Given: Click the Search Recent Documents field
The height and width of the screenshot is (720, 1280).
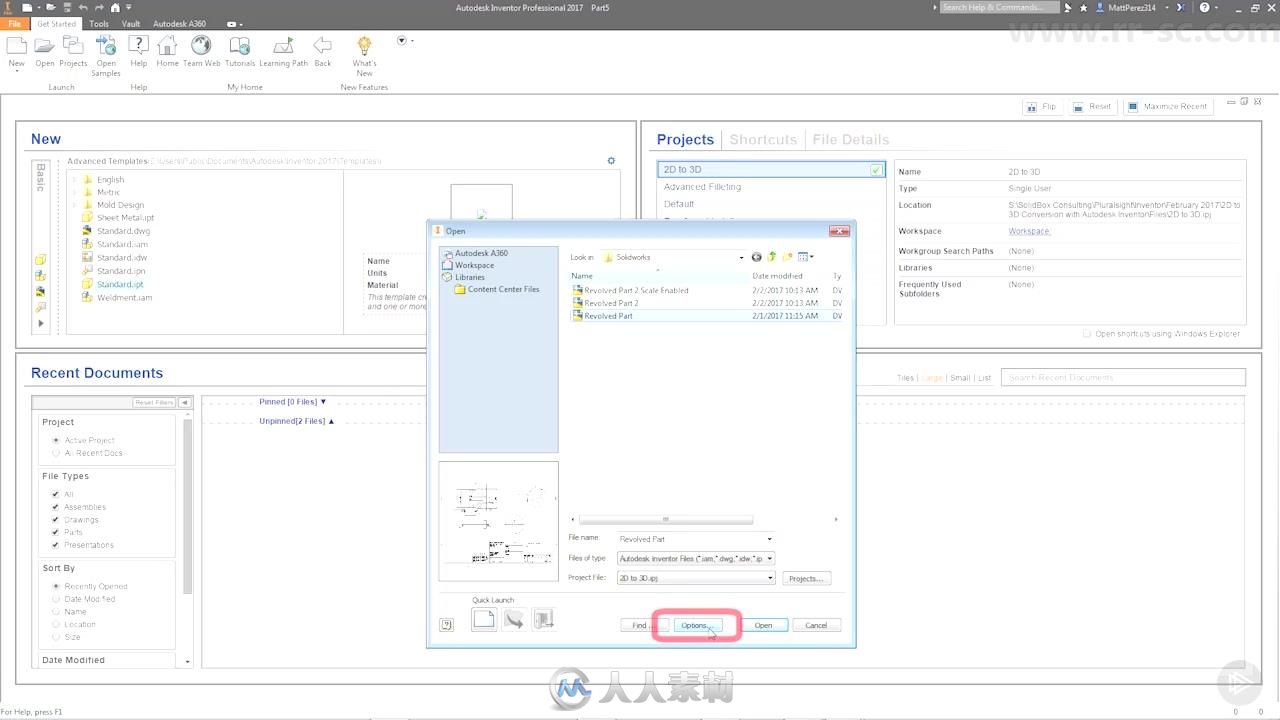Looking at the screenshot, I should (1124, 377).
